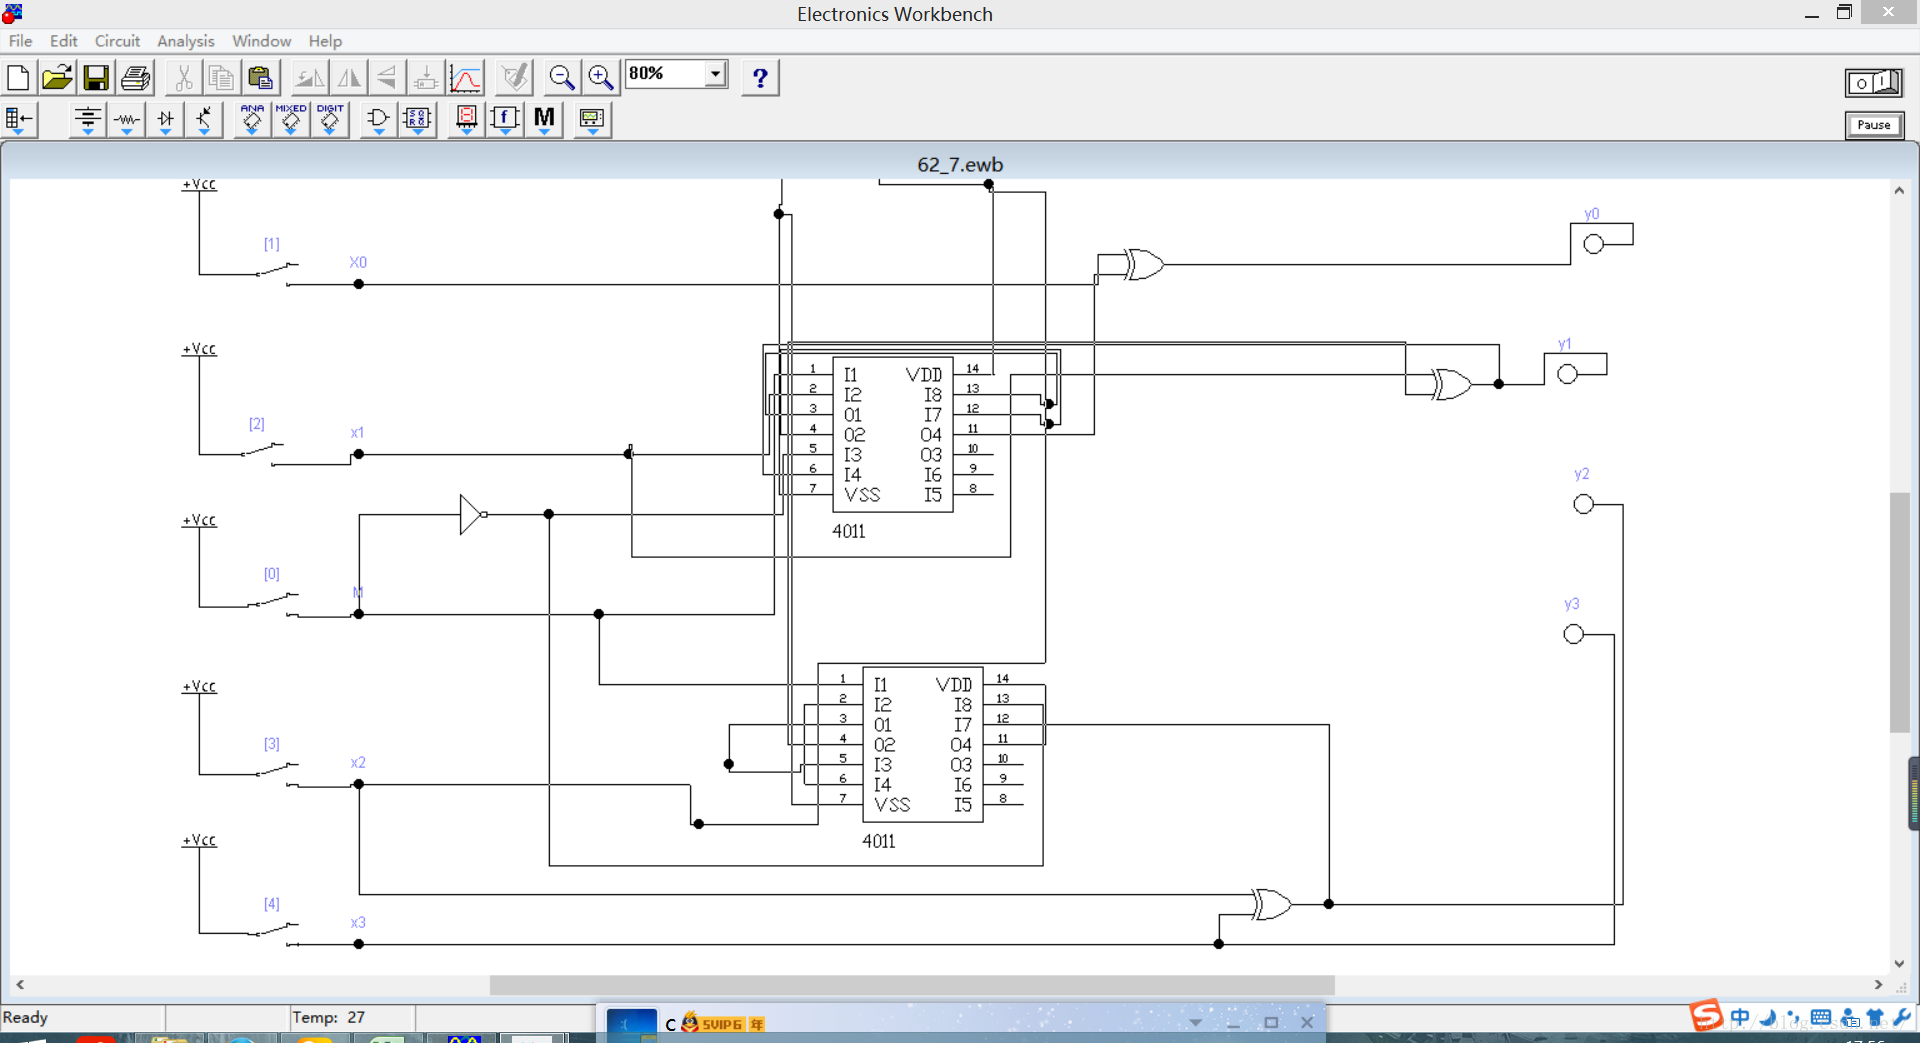This screenshot has width=1920, height=1043.
Task: Select the y0 output probe
Action: [x=1594, y=244]
